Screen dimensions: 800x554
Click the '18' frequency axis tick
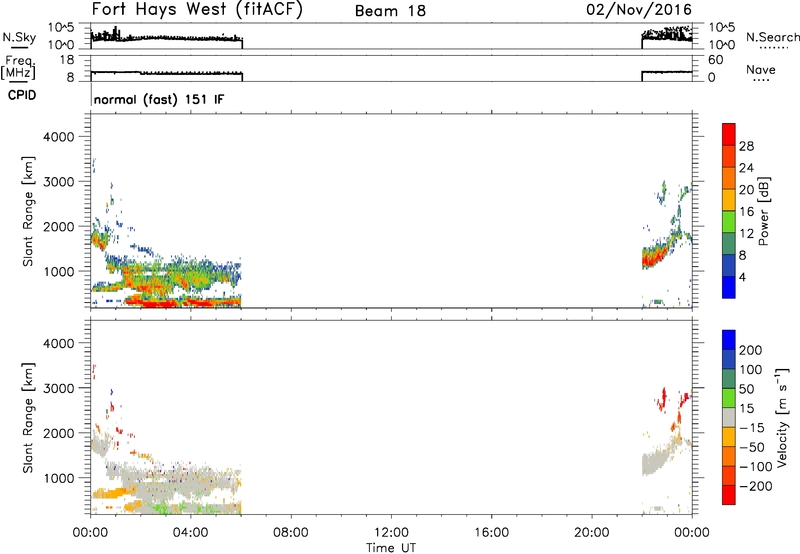click(67, 60)
